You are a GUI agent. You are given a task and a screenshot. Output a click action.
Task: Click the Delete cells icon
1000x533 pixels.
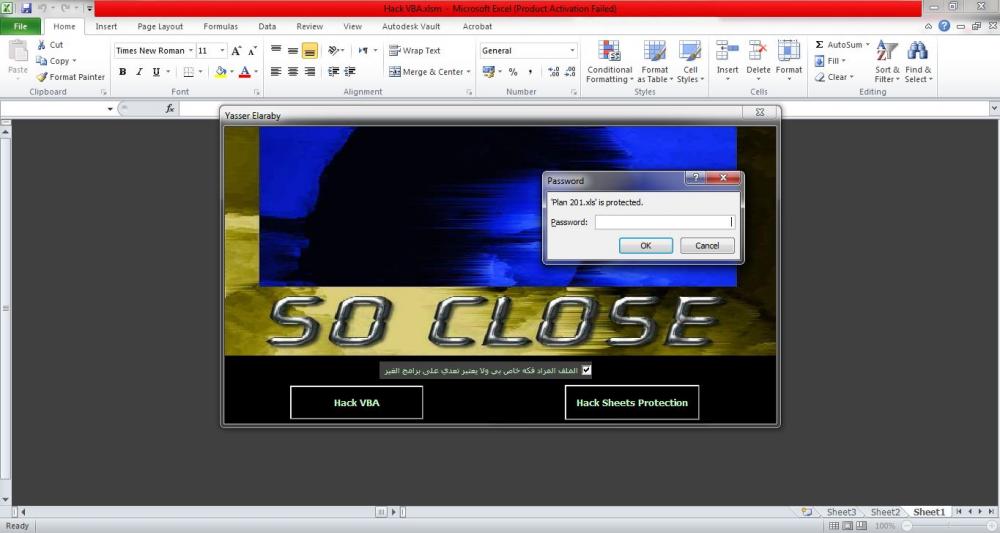click(x=758, y=50)
